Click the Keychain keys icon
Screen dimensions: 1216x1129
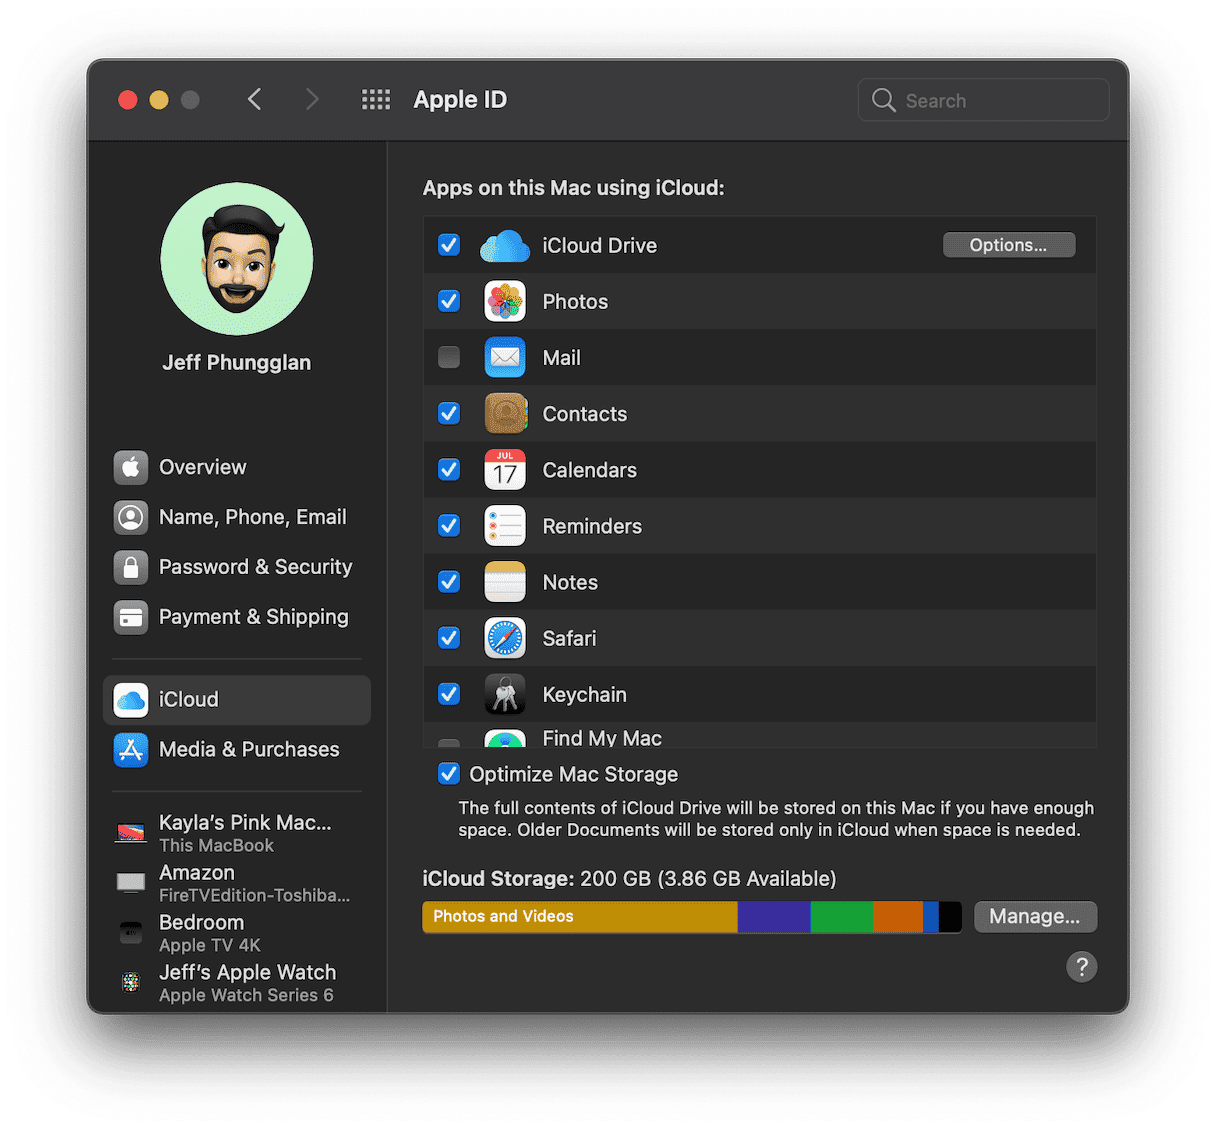pos(505,694)
